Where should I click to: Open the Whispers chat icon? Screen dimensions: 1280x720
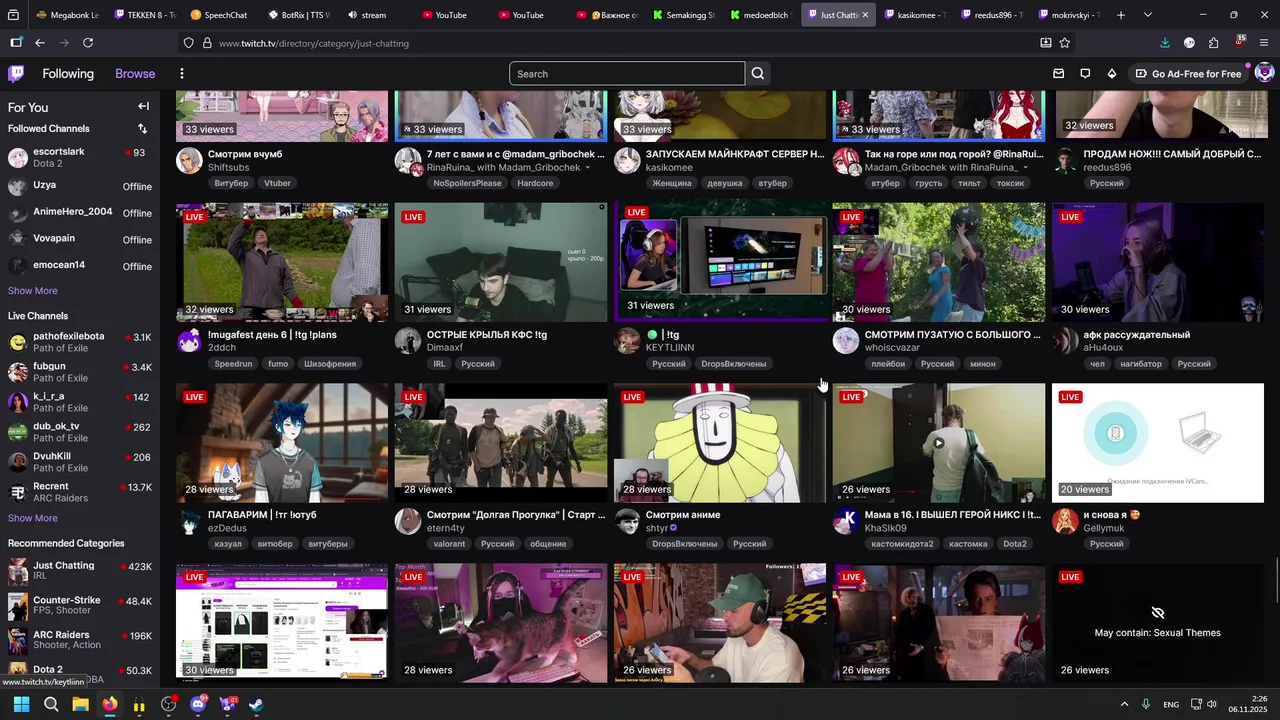coord(1085,73)
